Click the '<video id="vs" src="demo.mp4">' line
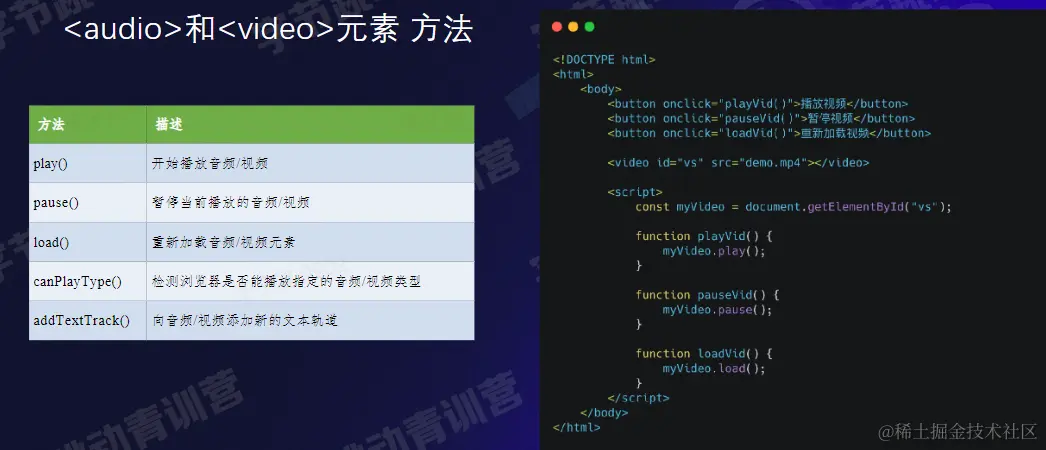The image size is (1046, 450). coord(738,162)
